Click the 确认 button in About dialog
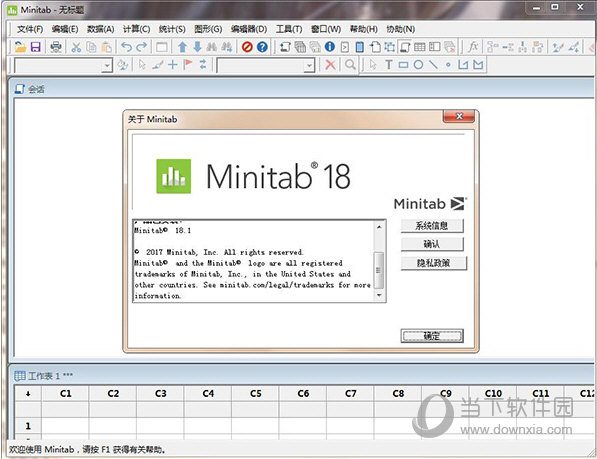This screenshot has width=597, height=459. coord(432,244)
